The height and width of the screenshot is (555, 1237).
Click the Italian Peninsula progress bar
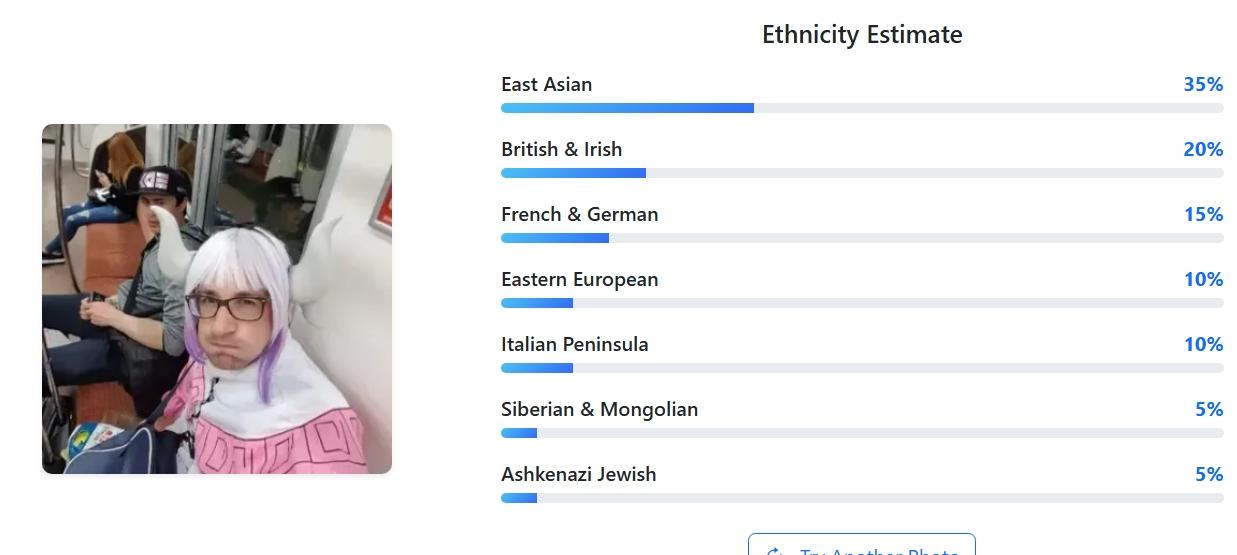[x=862, y=368]
